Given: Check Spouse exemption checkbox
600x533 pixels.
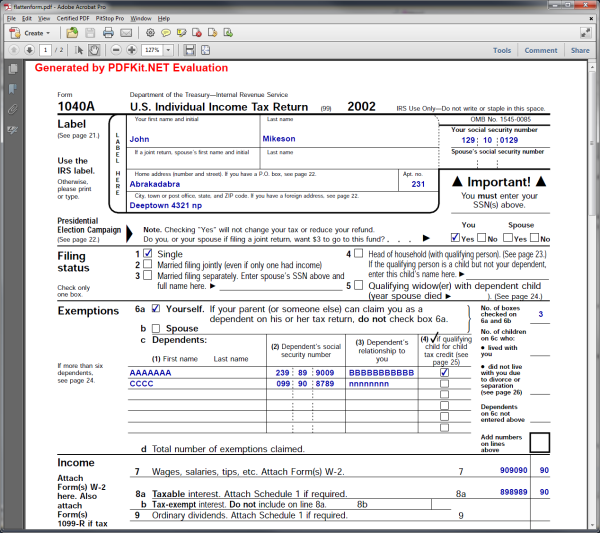Looking at the screenshot, I should [x=156, y=328].
